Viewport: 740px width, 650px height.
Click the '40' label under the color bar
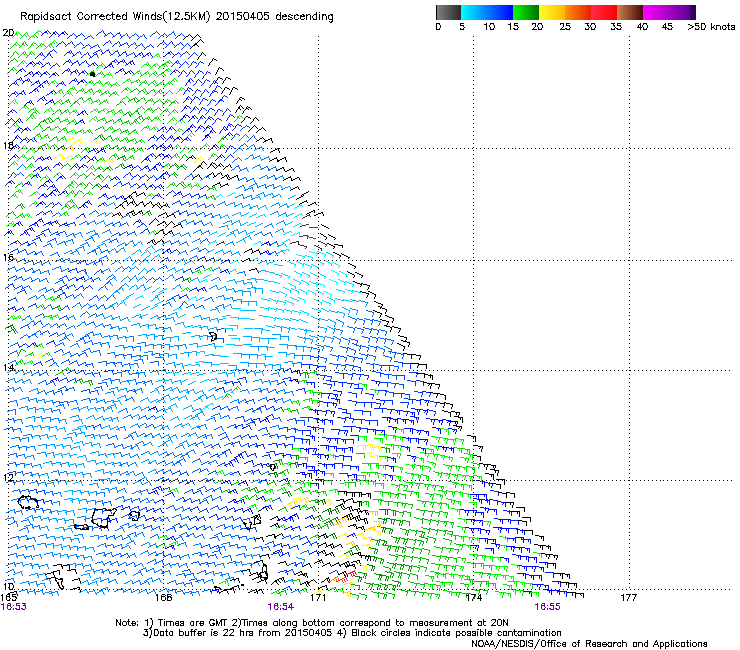coord(642,27)
